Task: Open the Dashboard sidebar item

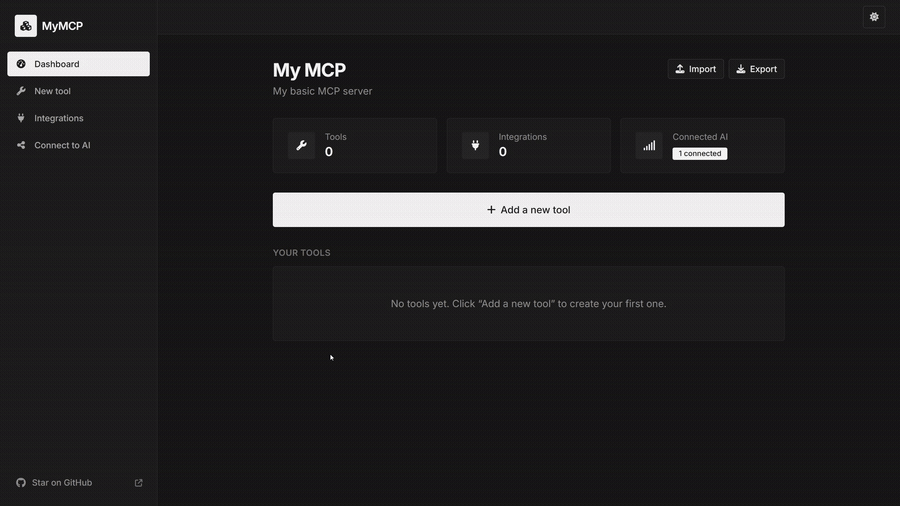Action: click(x=79, y=64)
